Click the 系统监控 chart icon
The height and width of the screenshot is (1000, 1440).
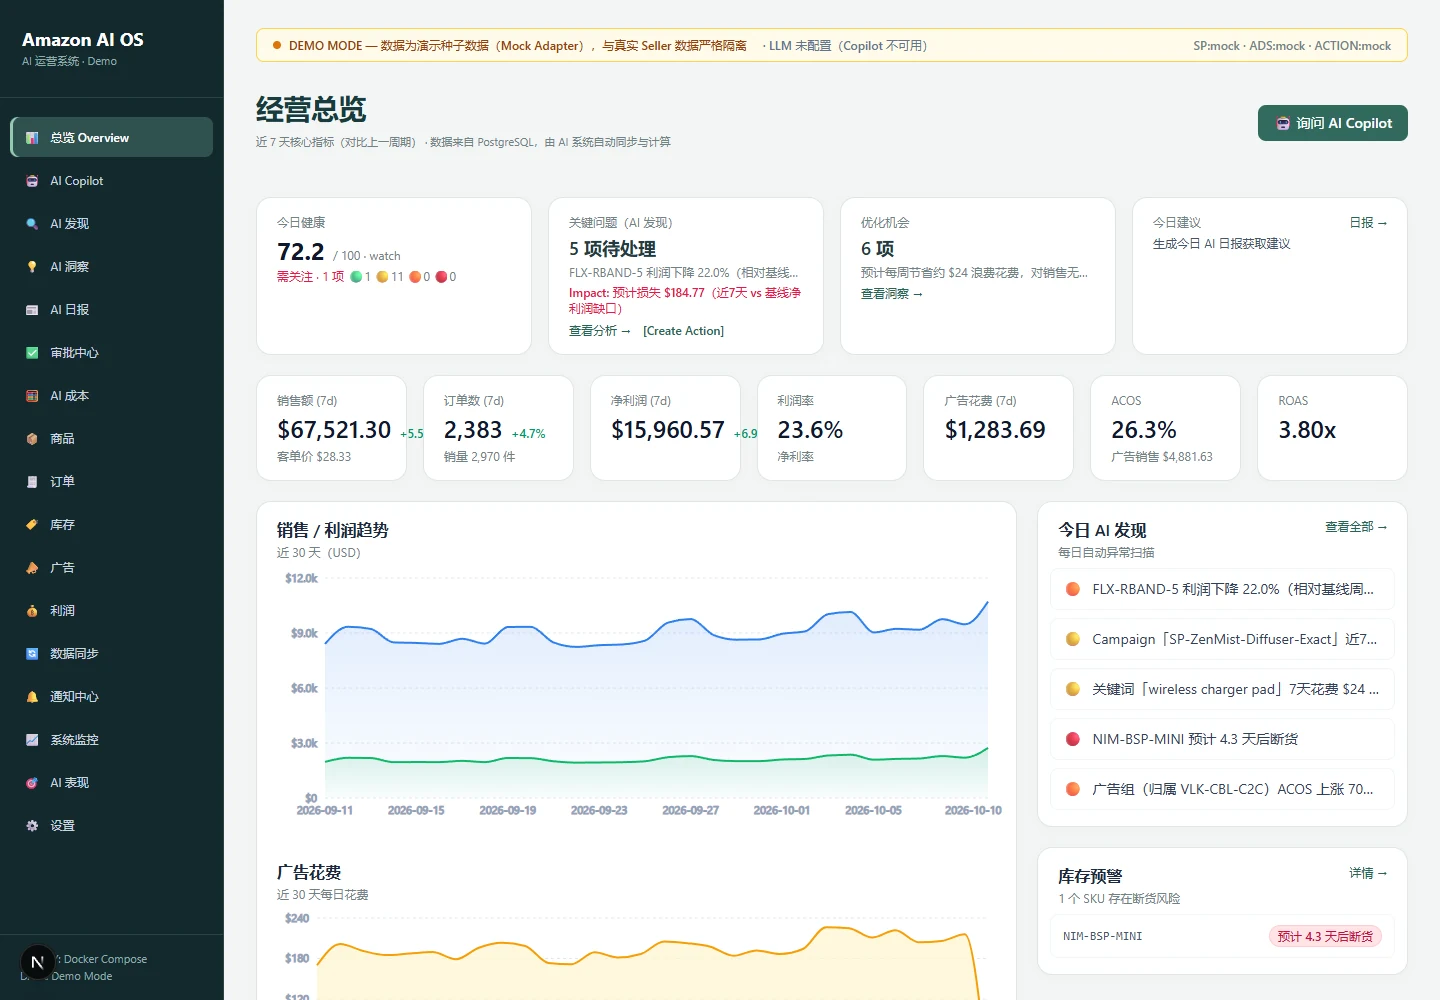[x=32, y=740]
